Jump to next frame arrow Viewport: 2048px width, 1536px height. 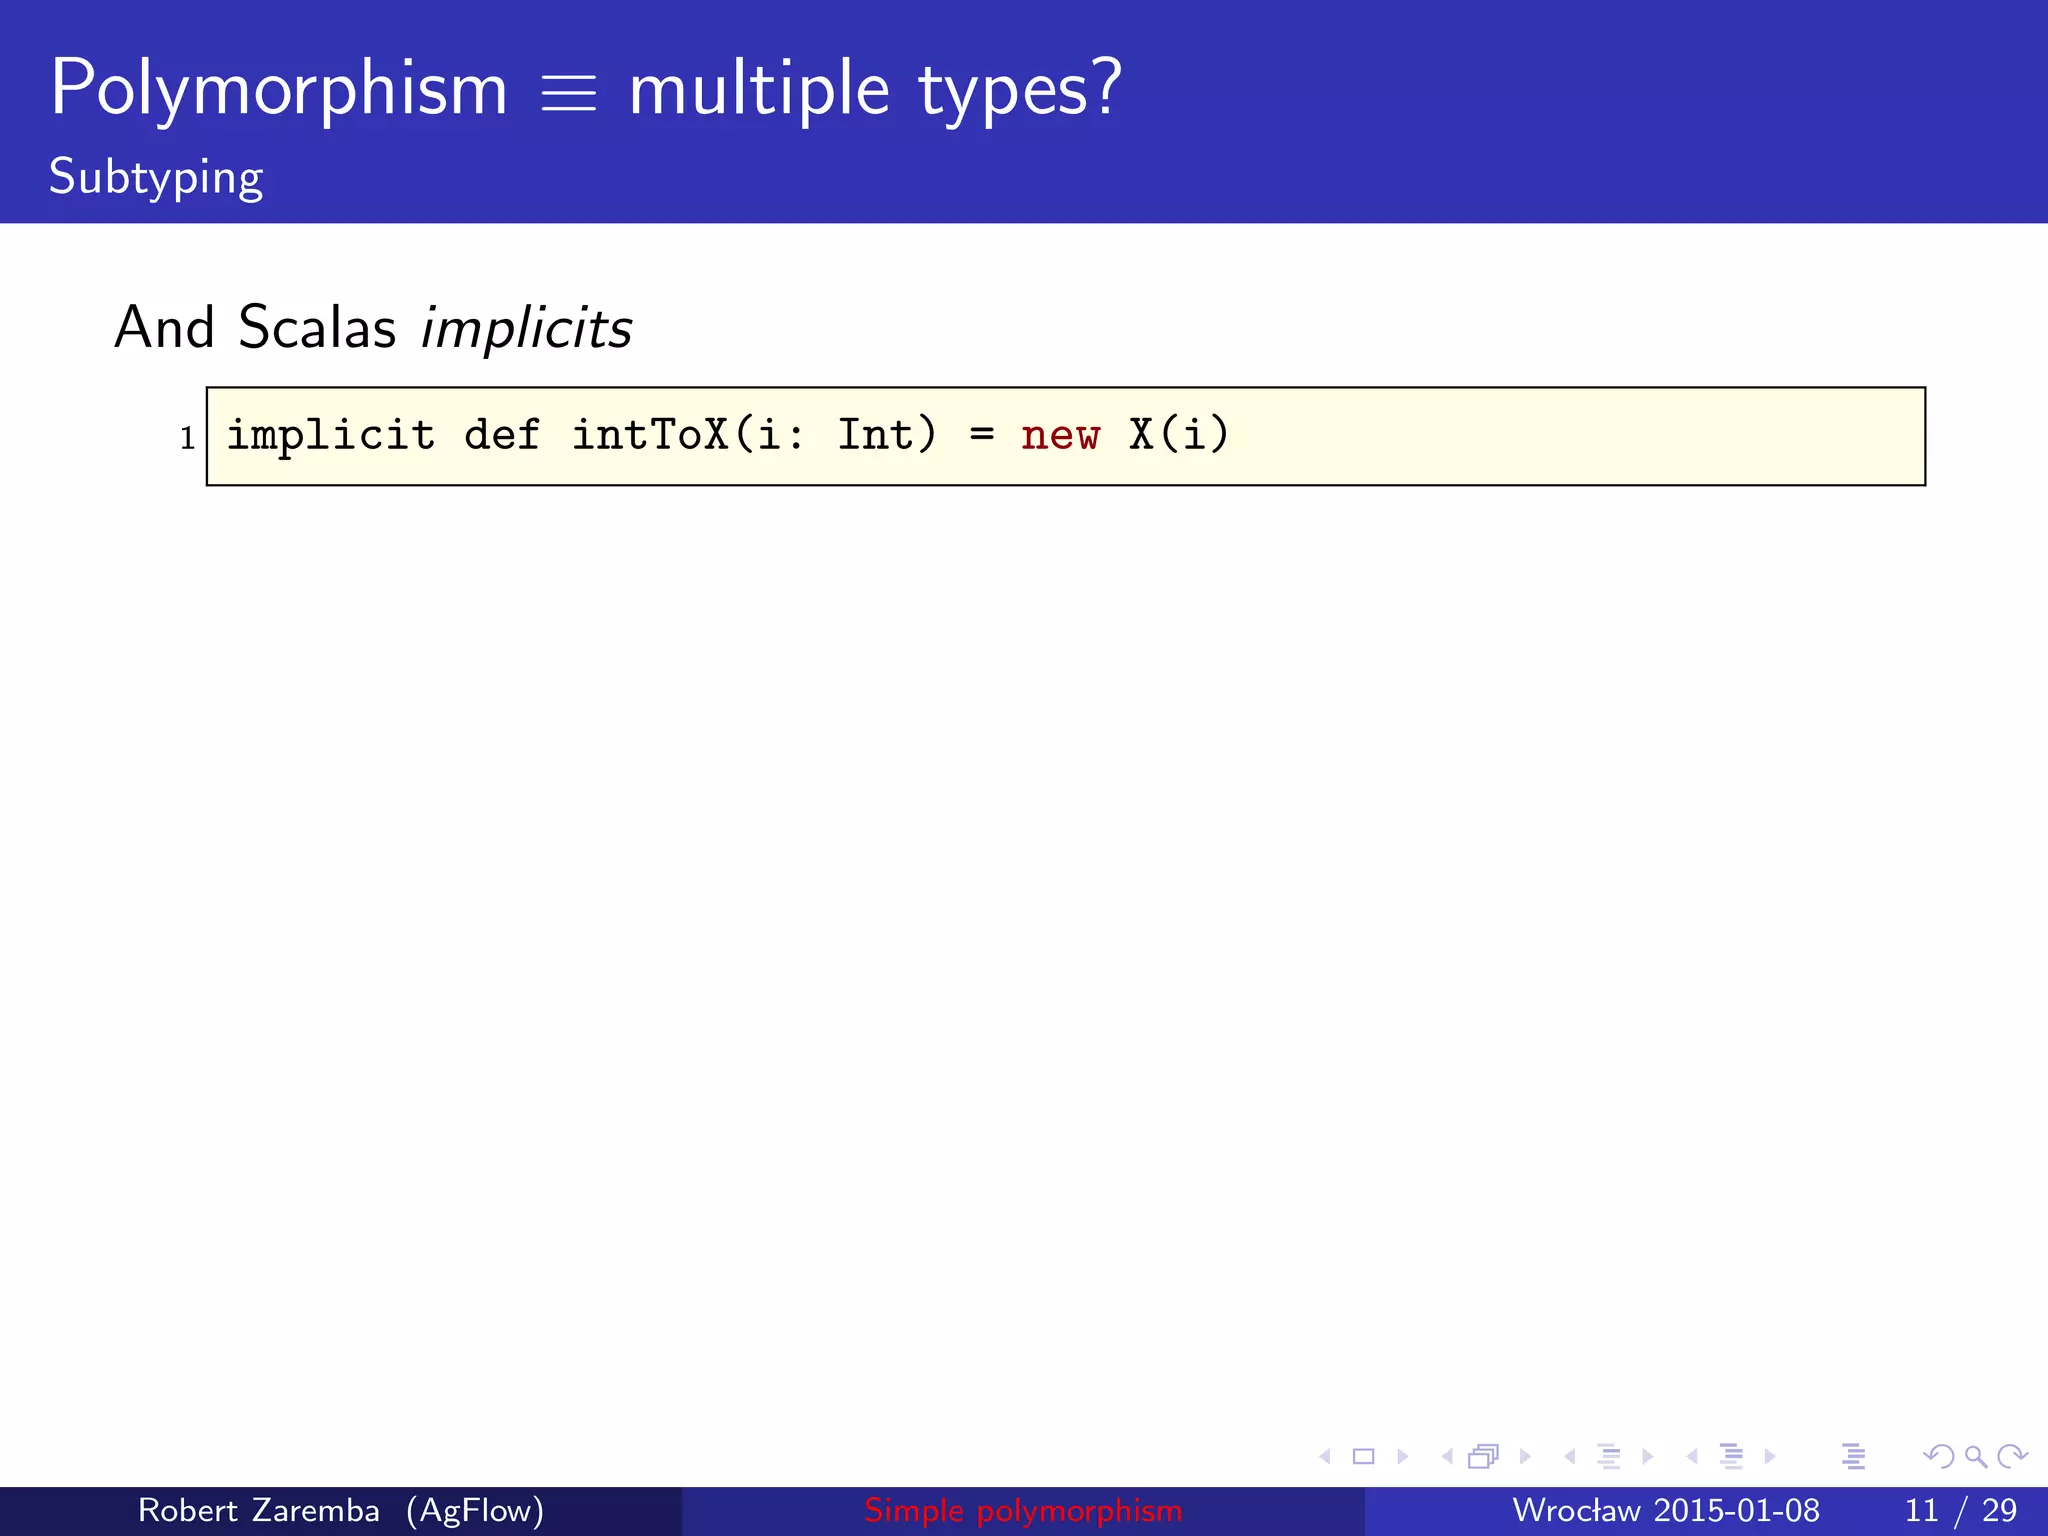pos(1525,1457)
